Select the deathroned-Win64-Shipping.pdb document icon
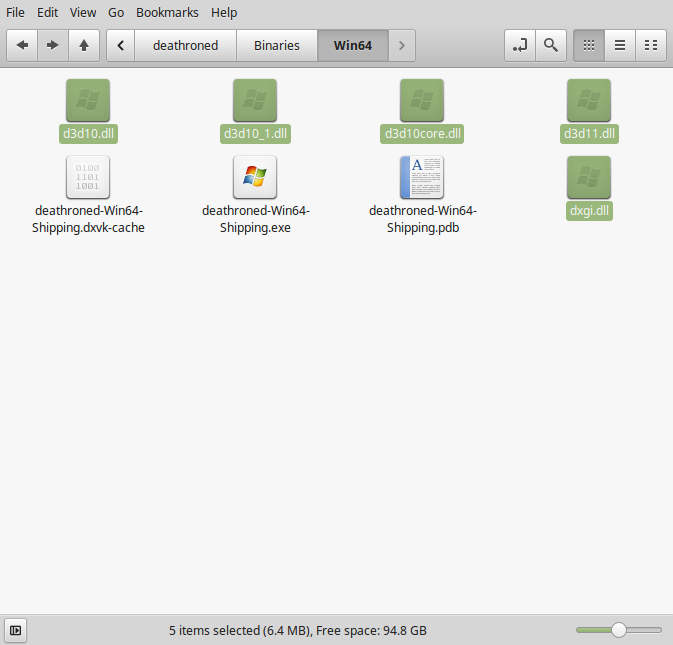The height and width of the screenshot is (645, 673). tap(422, 177)
